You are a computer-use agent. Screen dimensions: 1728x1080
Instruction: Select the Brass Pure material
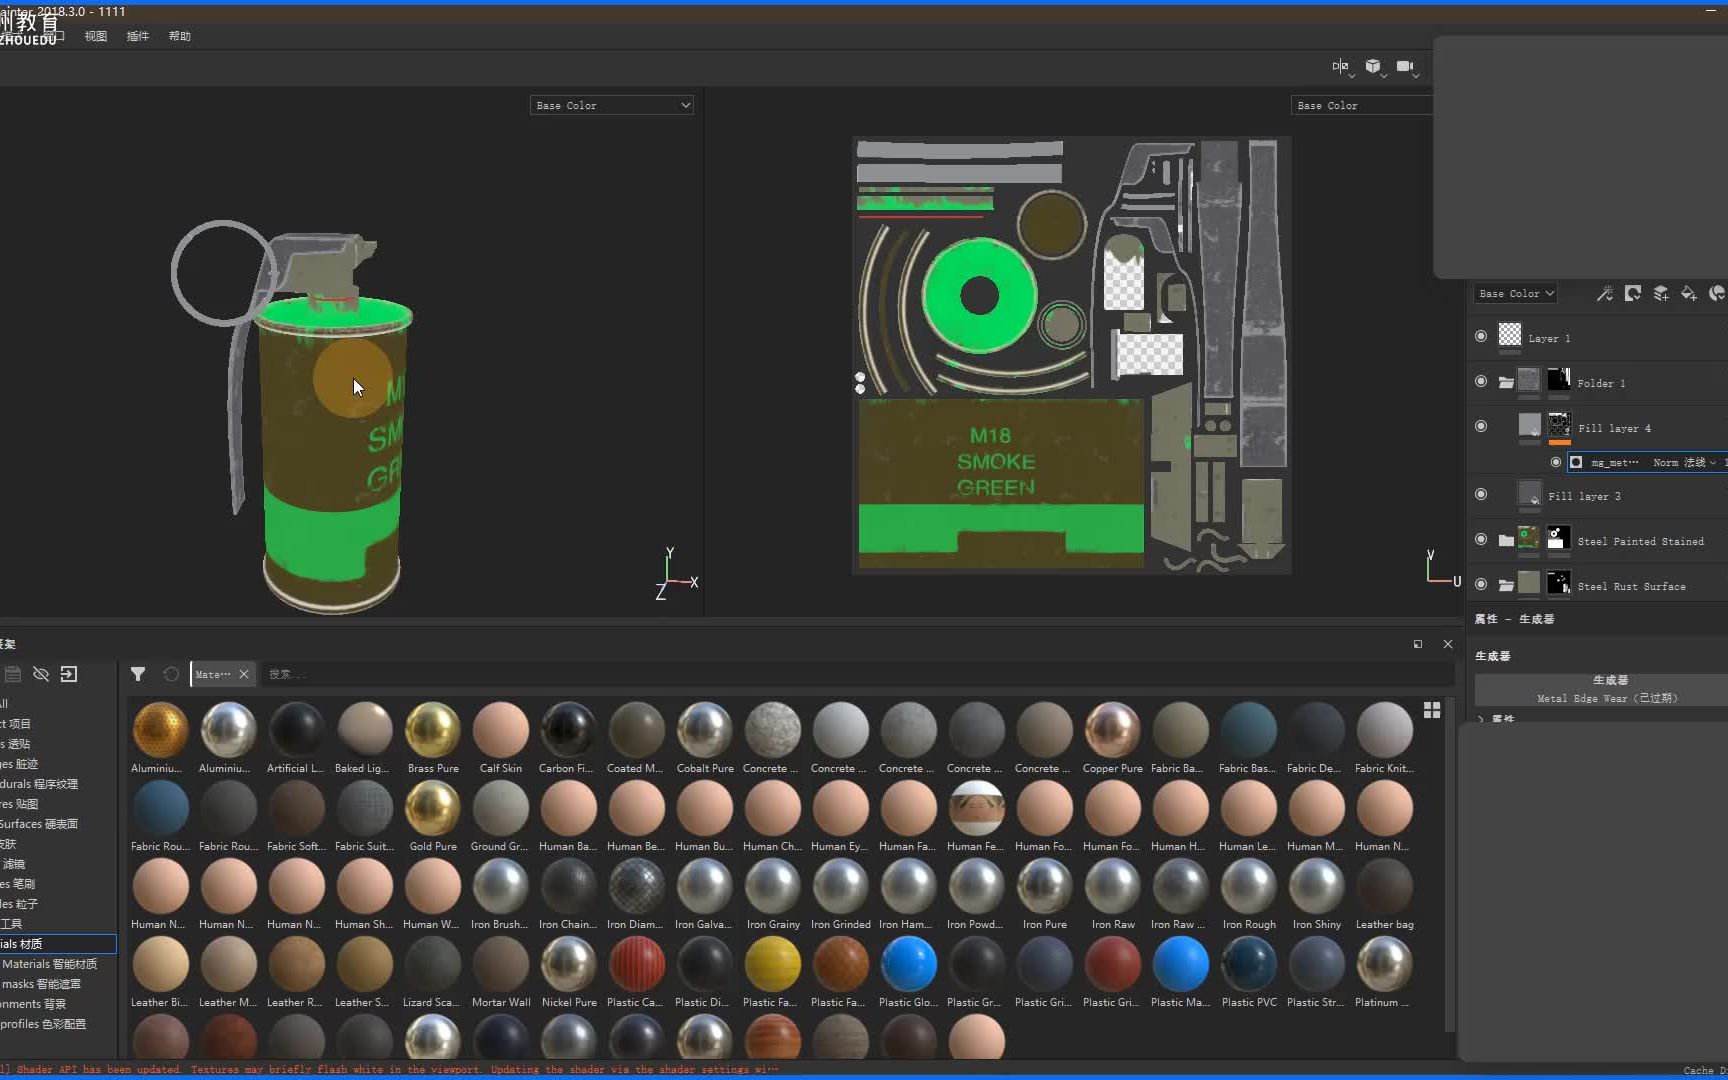[x=433, y=738]
